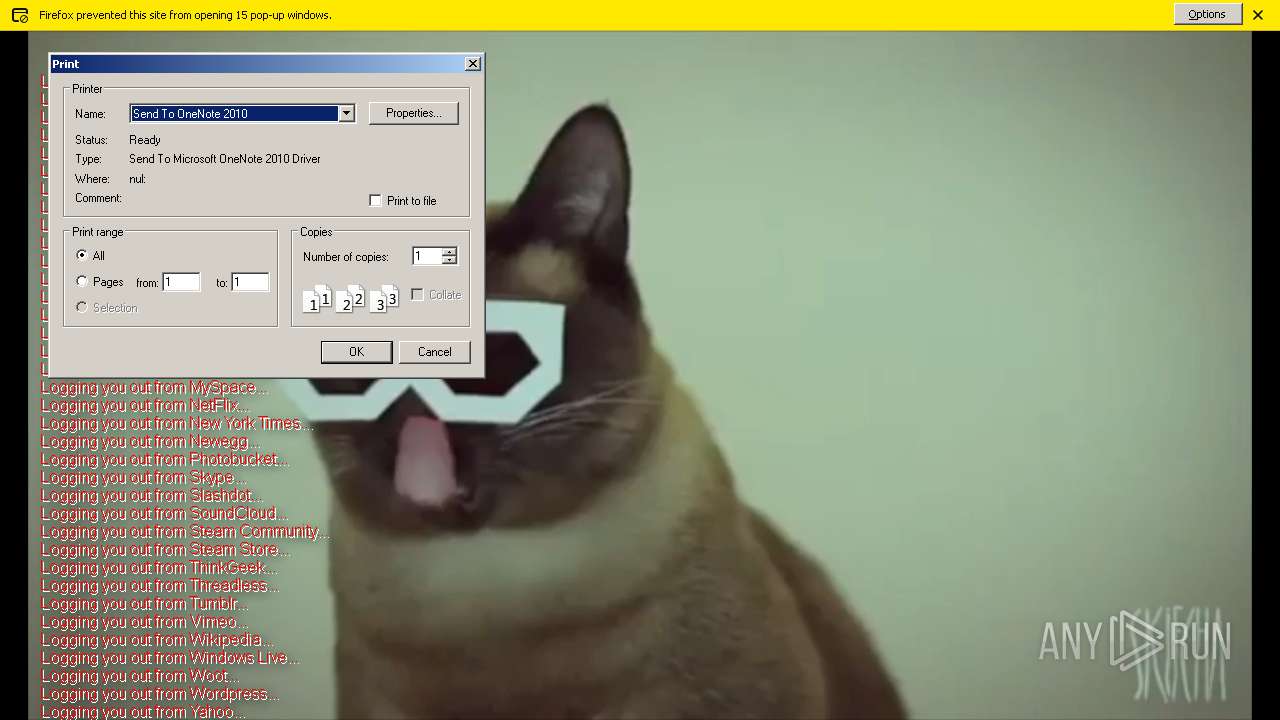Click the to page number field
Screen dimensions: 1280x720
coord(250,283)
